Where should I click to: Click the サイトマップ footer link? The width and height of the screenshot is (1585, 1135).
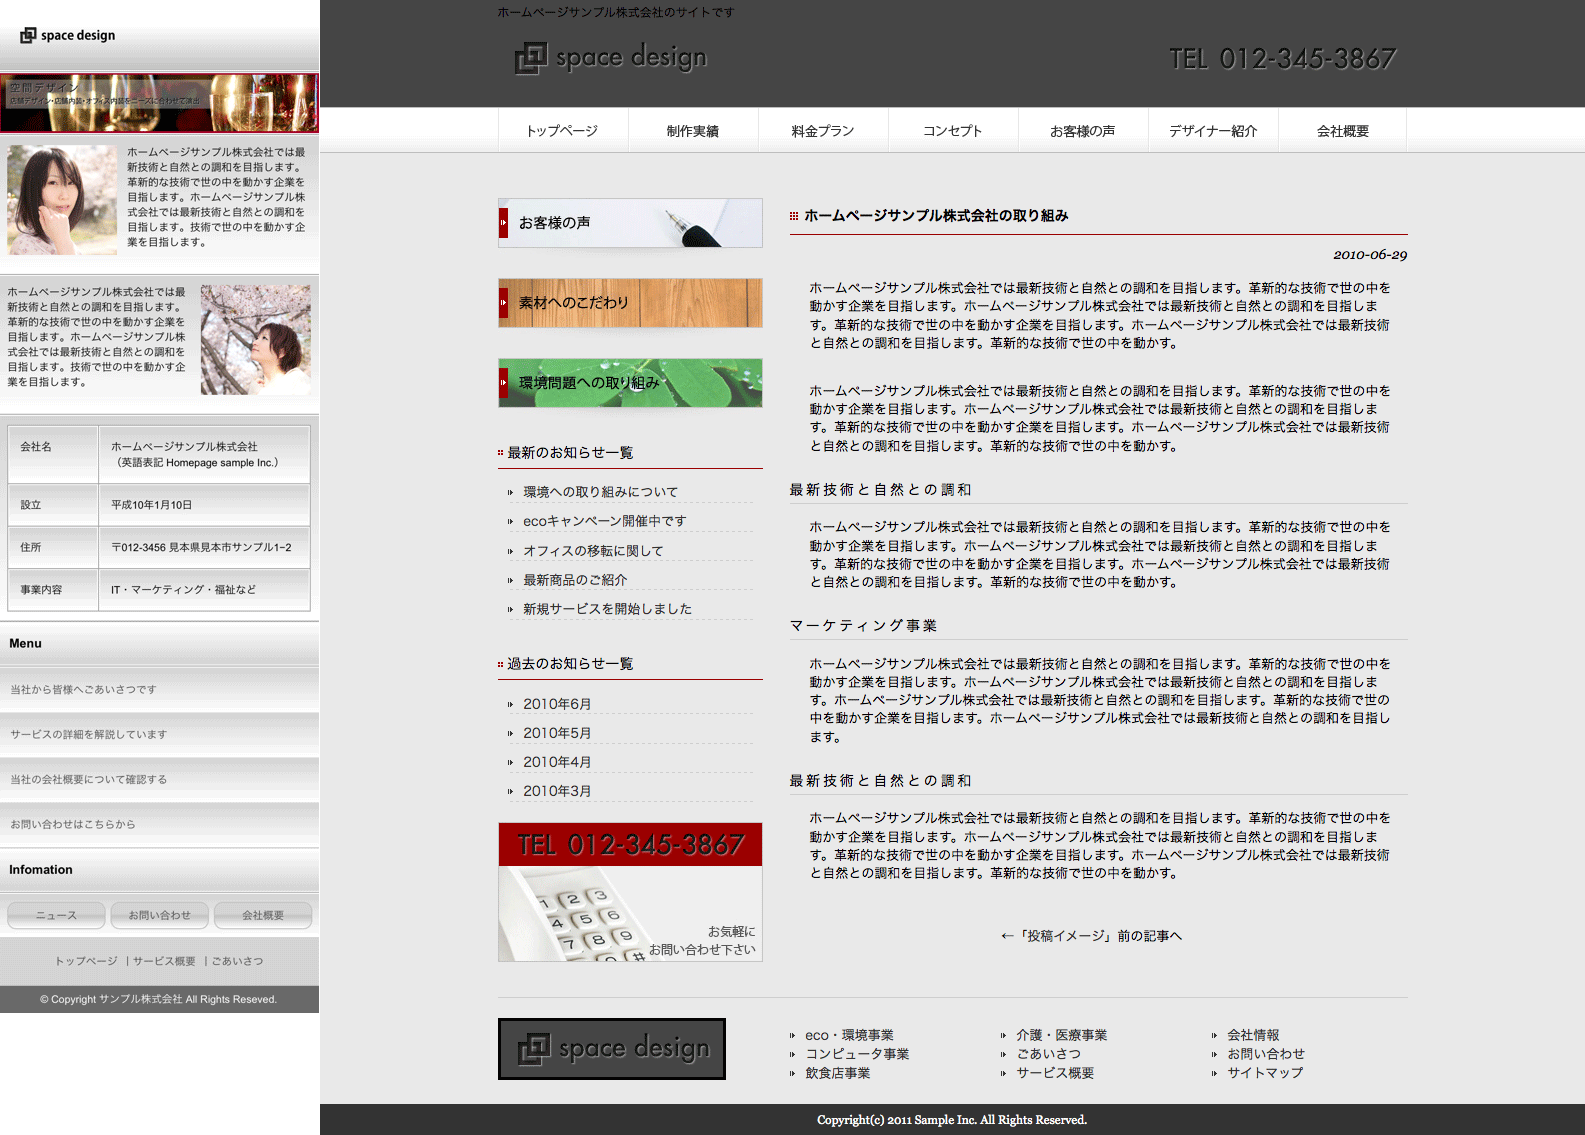(1265, 1073)
